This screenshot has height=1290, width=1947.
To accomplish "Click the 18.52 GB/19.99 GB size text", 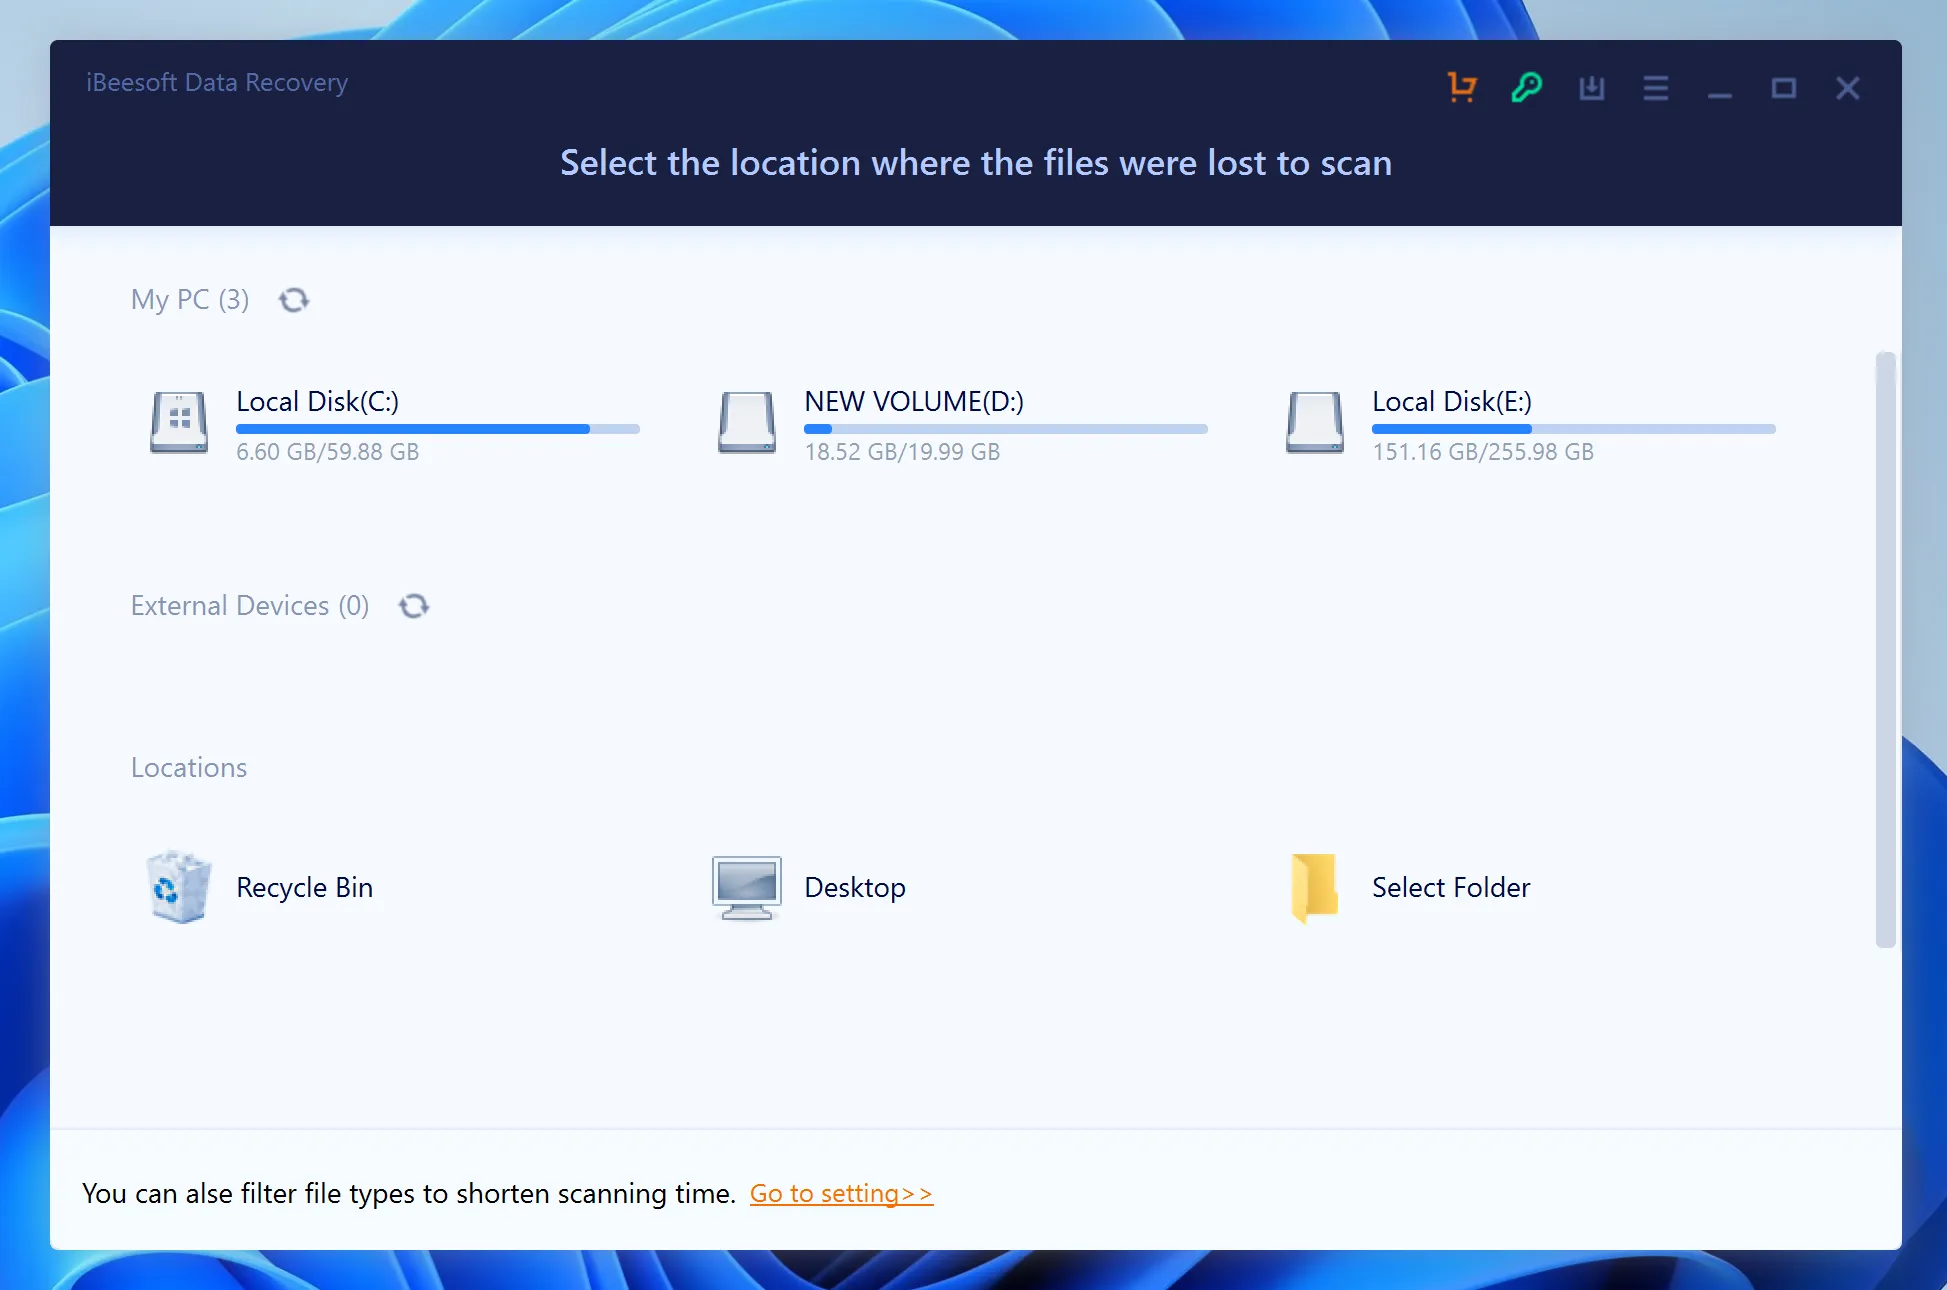I will coord(902,452).
